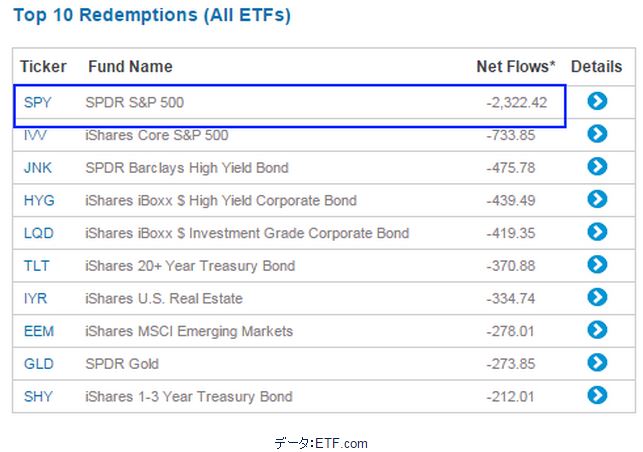This screenshot has width=643, height=452.
Task: Click details arrow for TLT row
Action: point(597,265)
